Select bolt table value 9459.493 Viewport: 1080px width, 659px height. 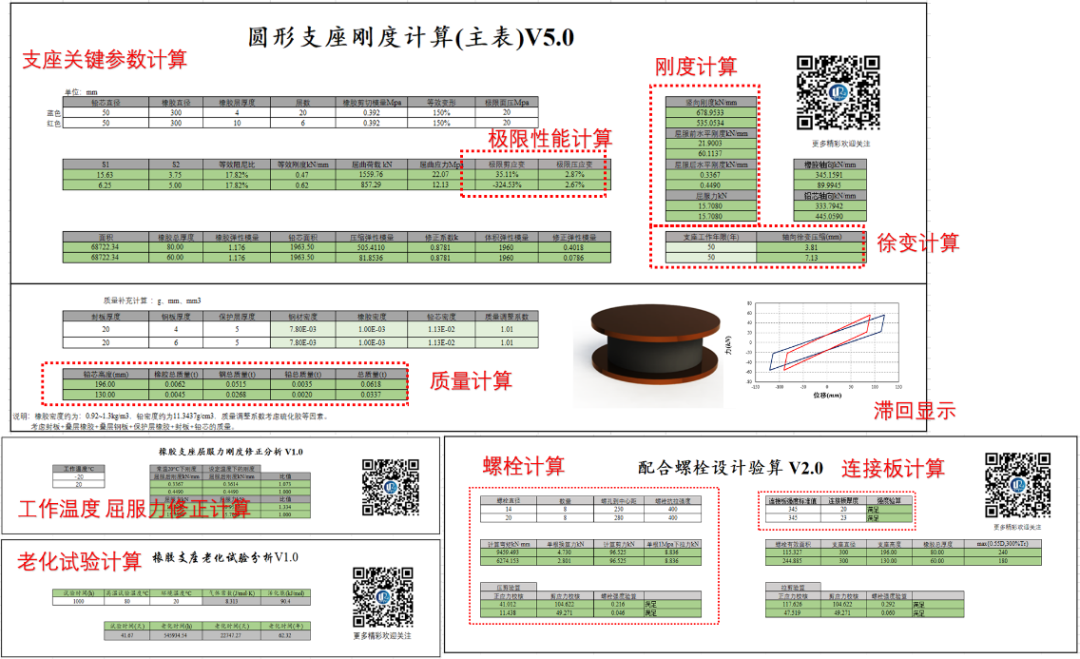point(508,552)
